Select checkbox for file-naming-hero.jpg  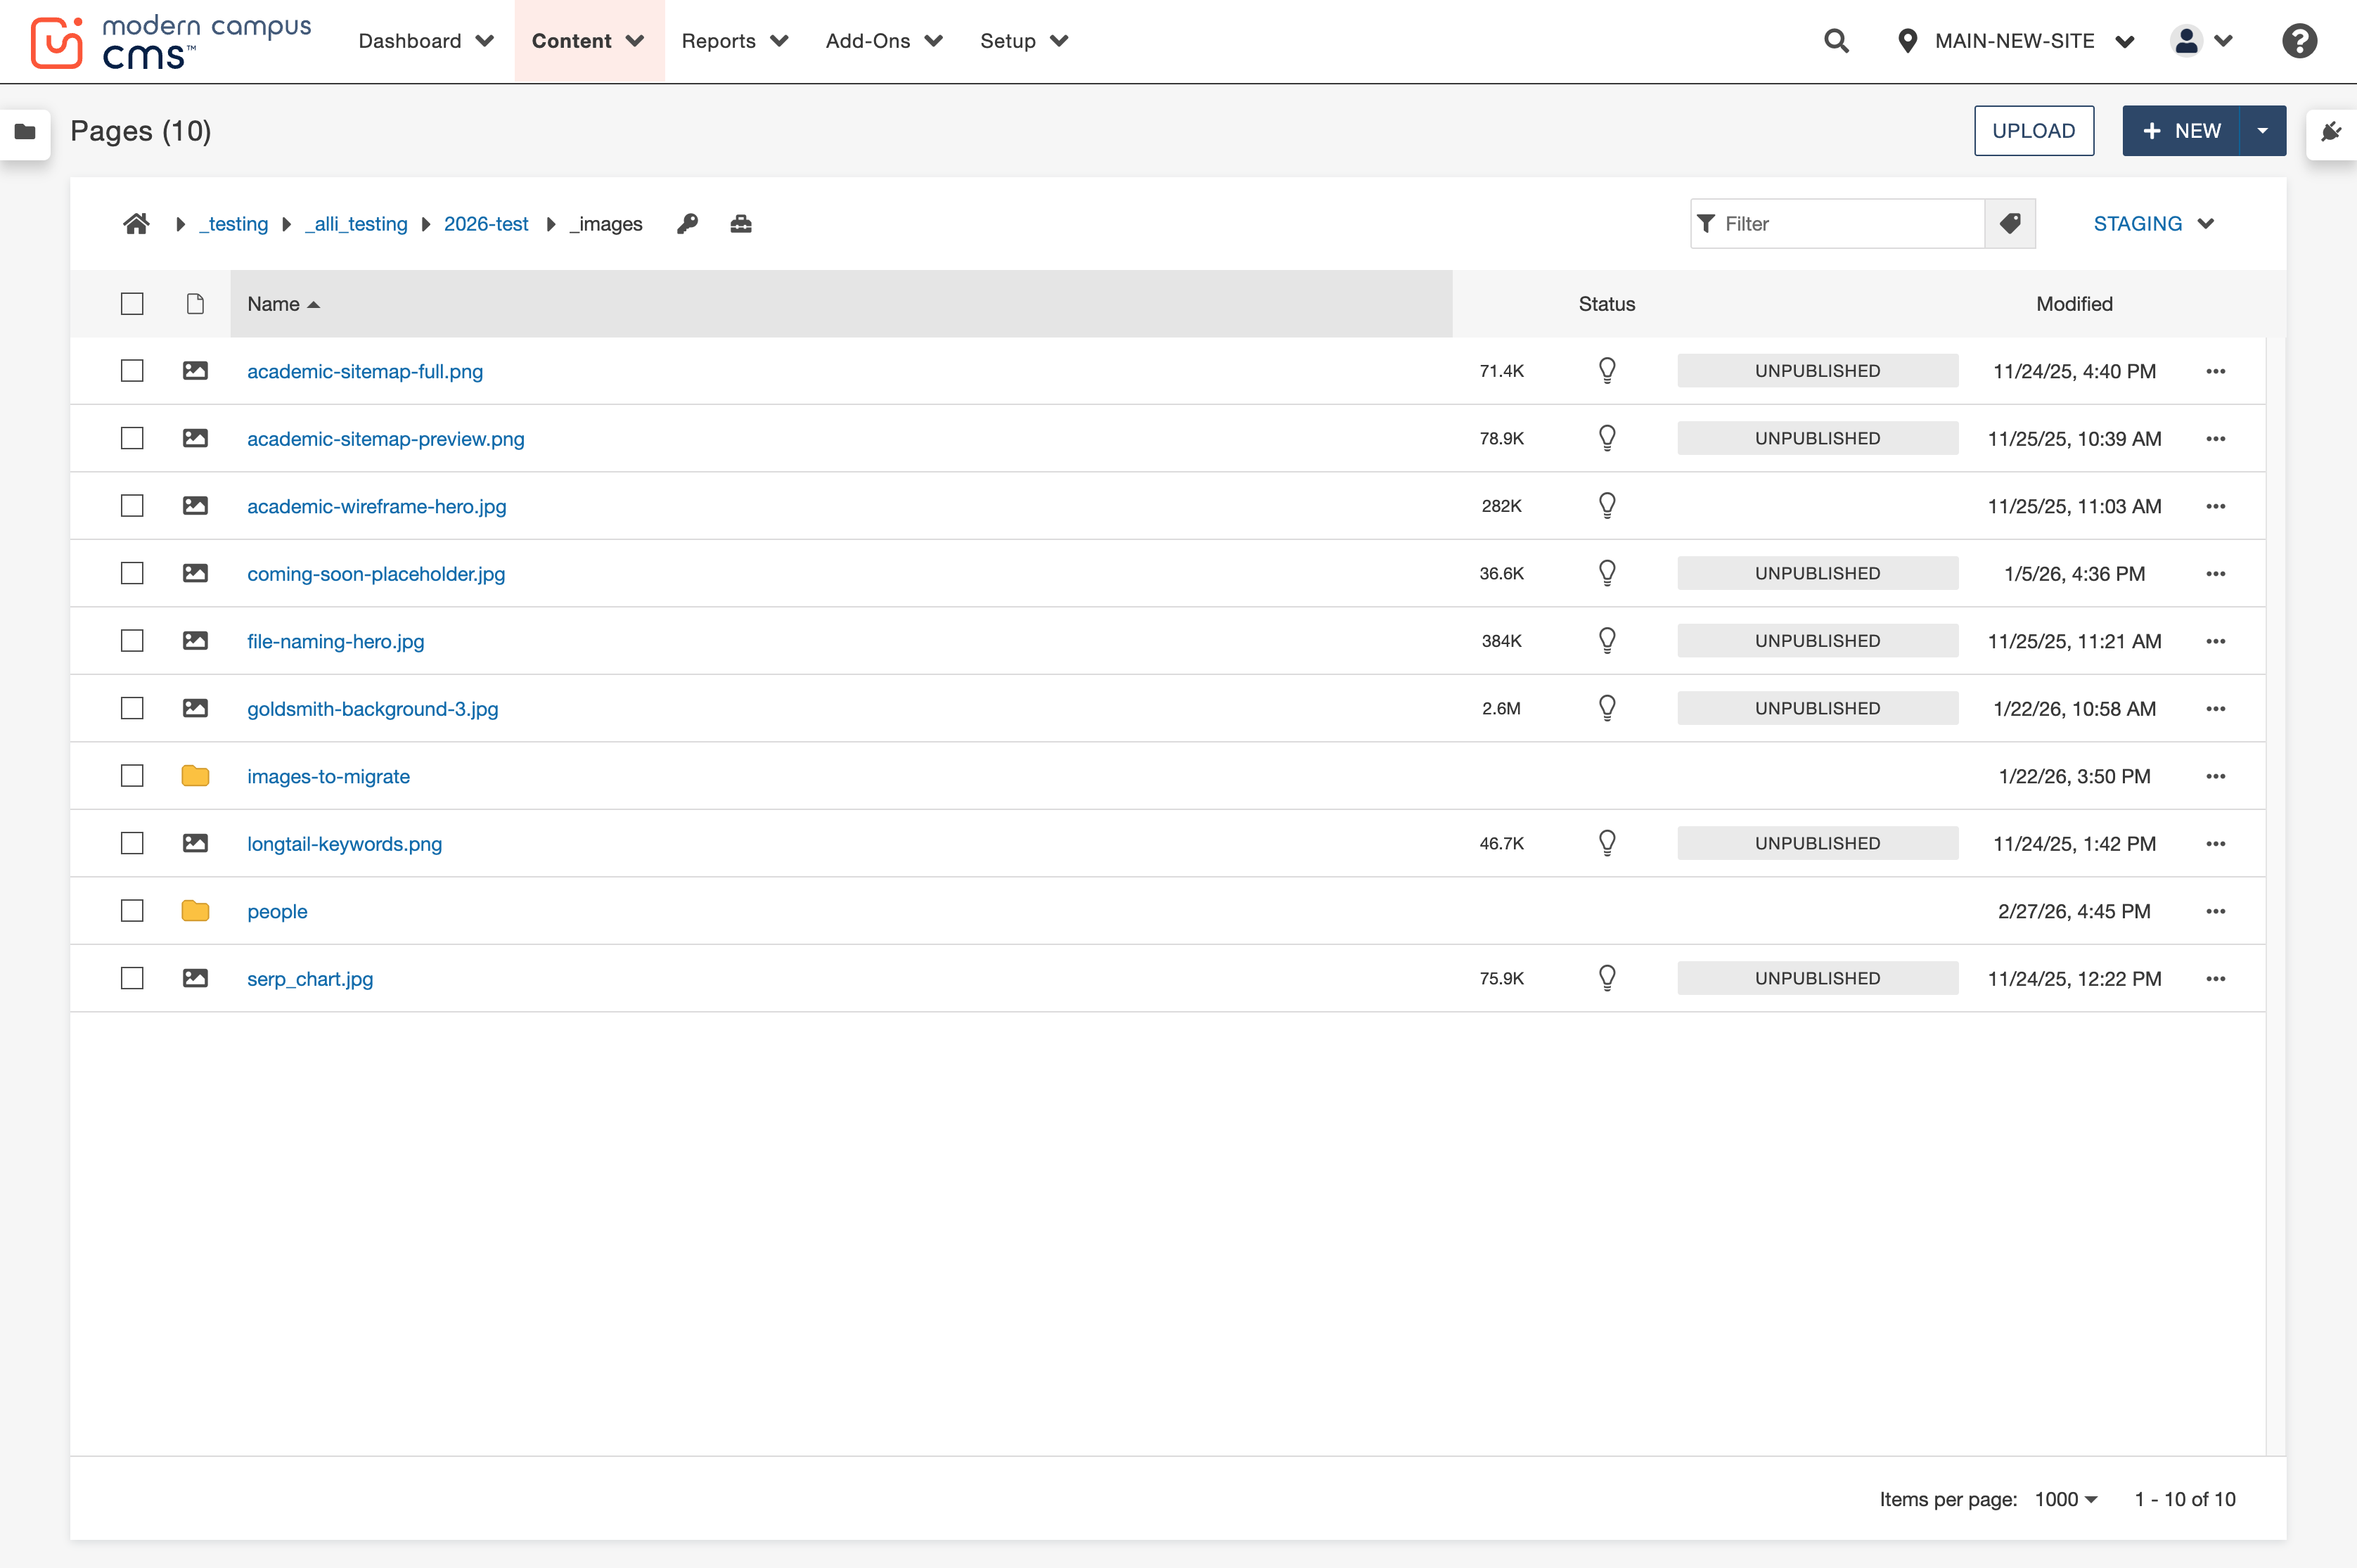[132, 641]
